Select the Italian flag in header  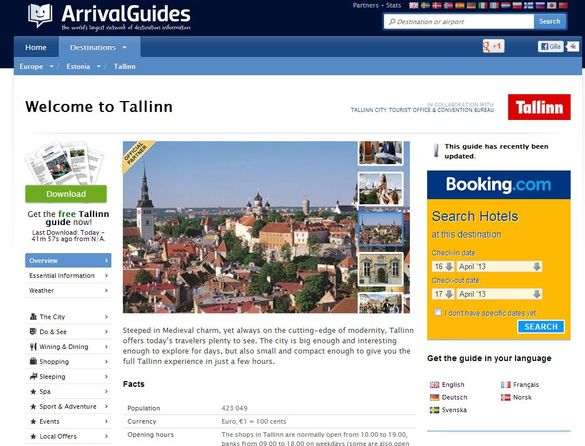click(x=483, y=5)
